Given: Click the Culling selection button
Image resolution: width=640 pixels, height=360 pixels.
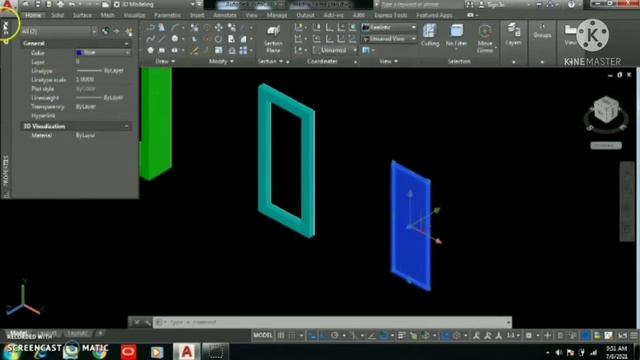Looking at the screenshot, I should pos(430,35).
